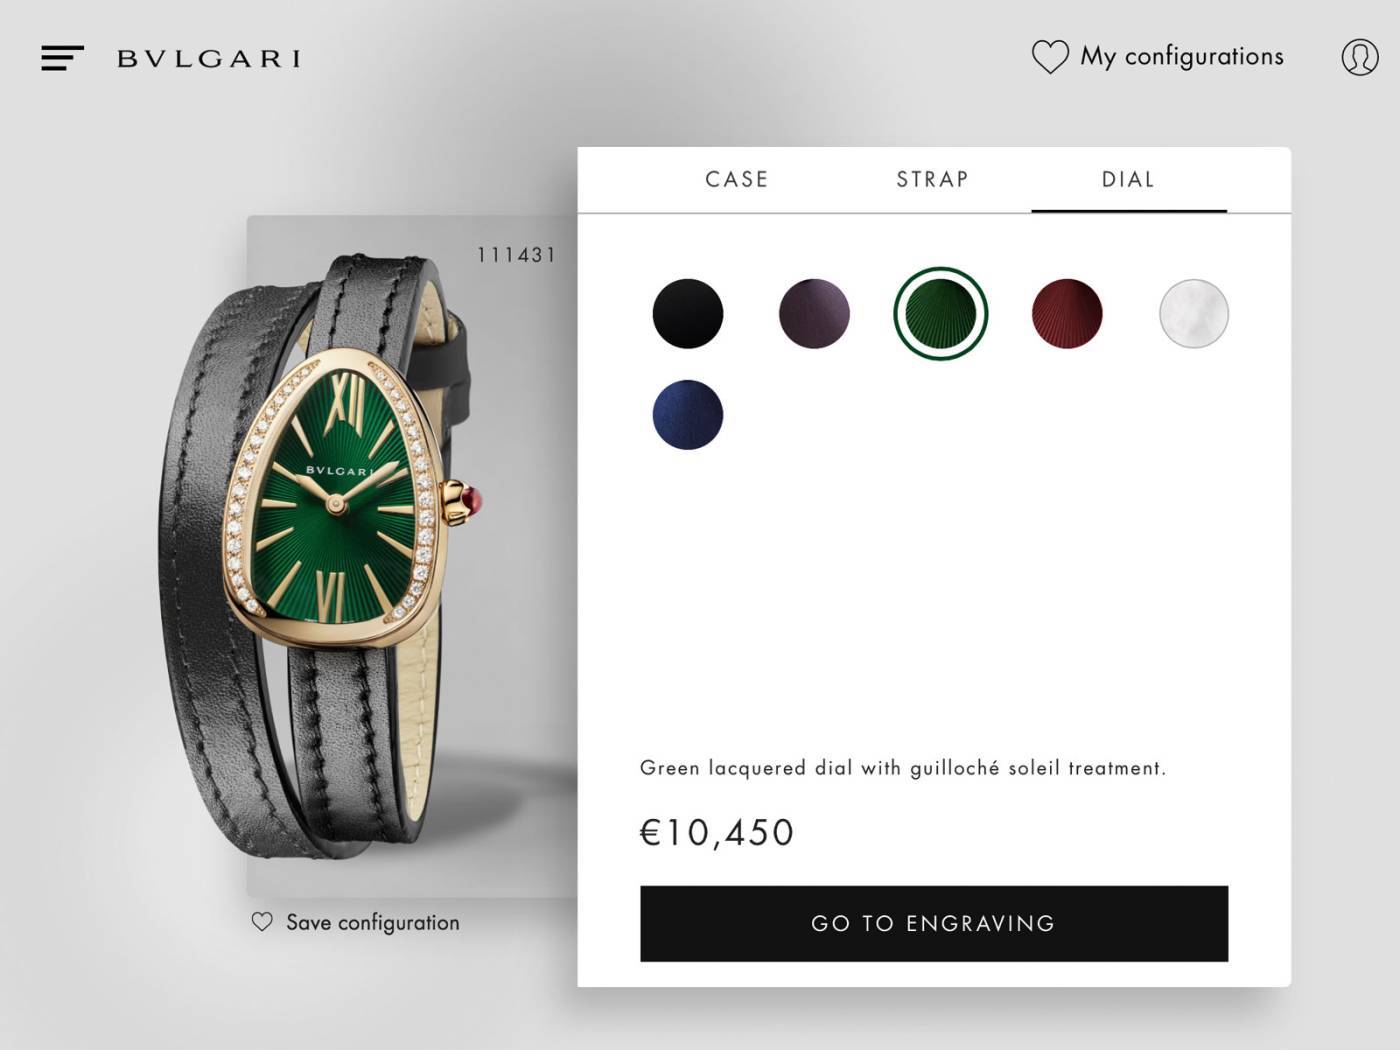Click the GO TO ENGRAVING button
The width and height of the screenshot is (1400, 1050).
click(934, 924)
